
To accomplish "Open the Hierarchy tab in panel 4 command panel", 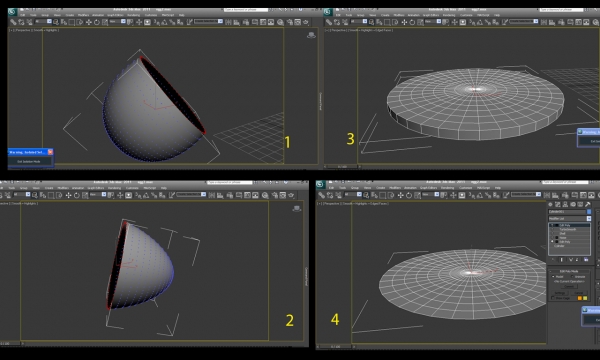I will (565, 204).
